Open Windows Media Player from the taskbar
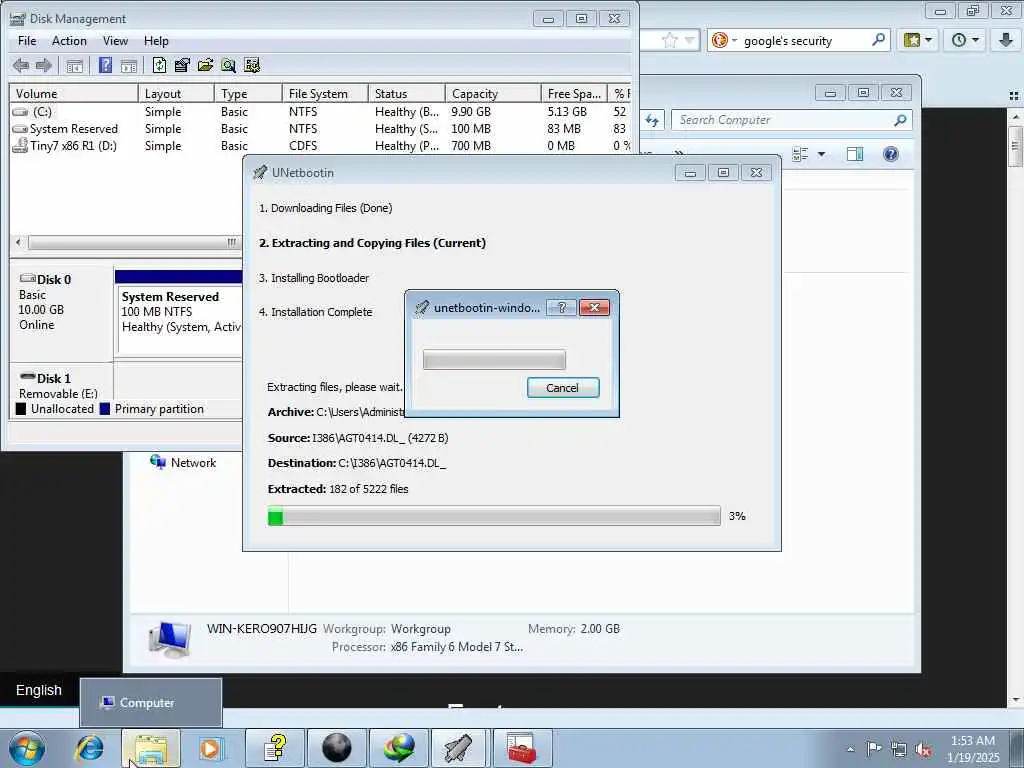Screen dimensions: 1024x768 click(211, 748)
